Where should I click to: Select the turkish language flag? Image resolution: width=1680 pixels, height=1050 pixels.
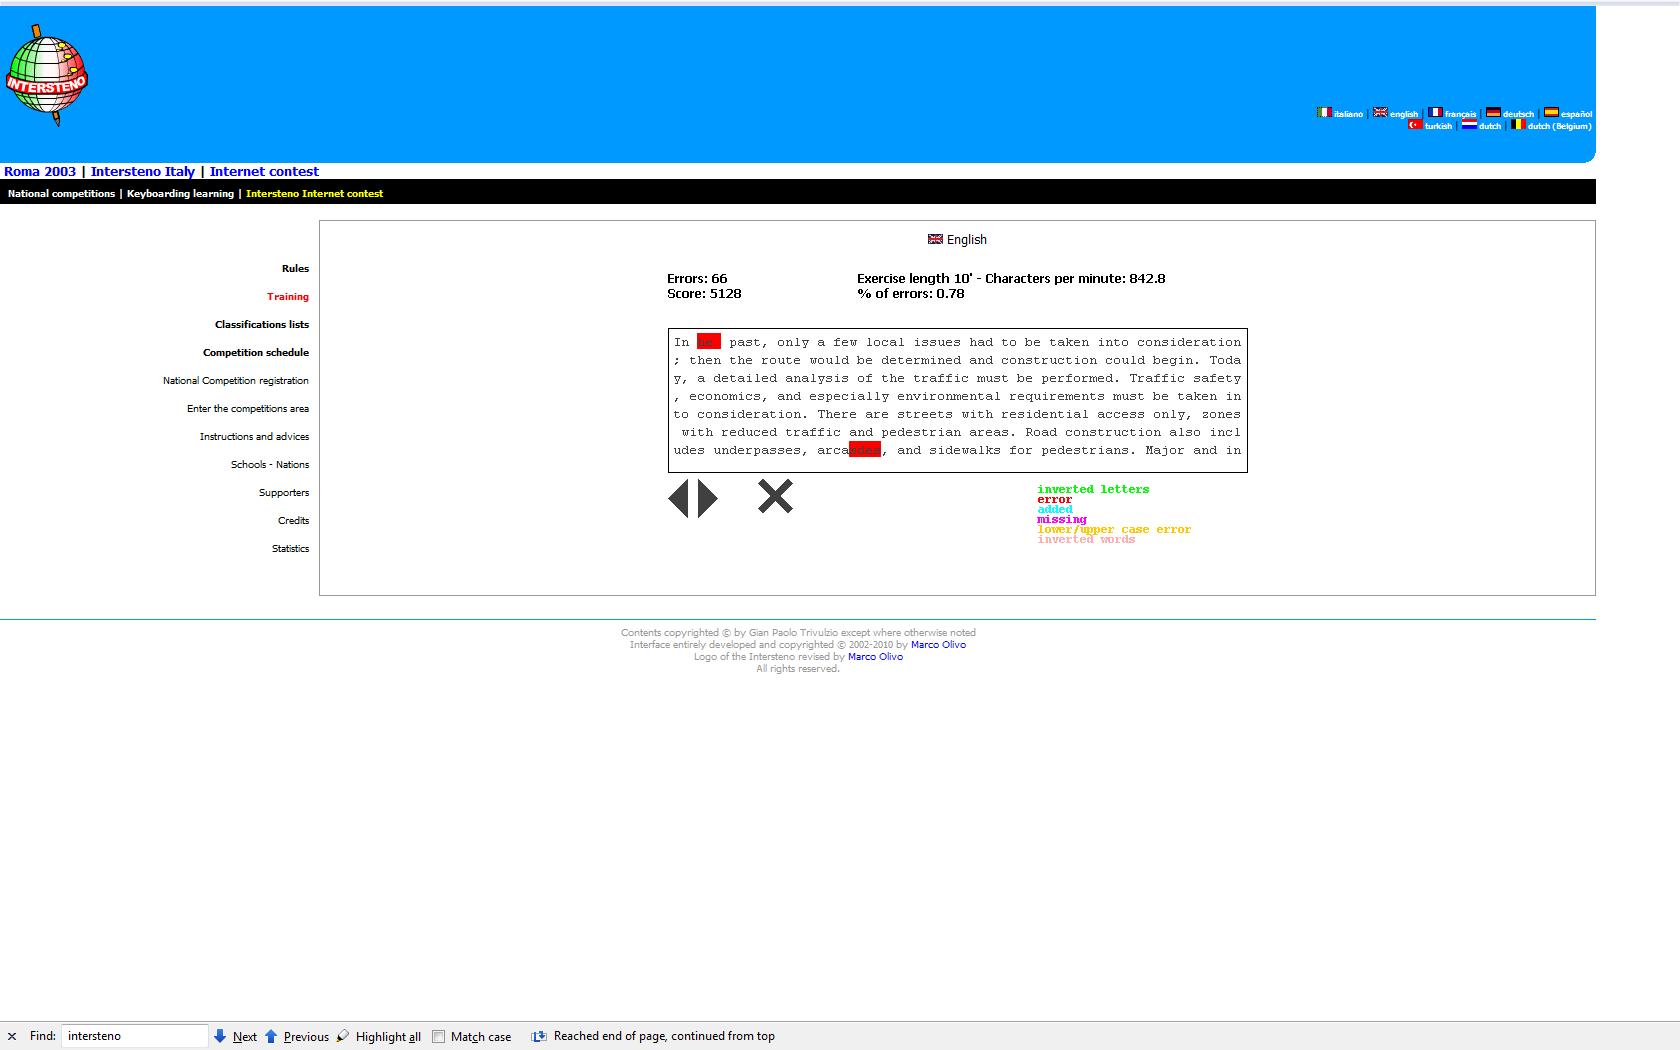pyautogui.click(x=1415, y=125)
